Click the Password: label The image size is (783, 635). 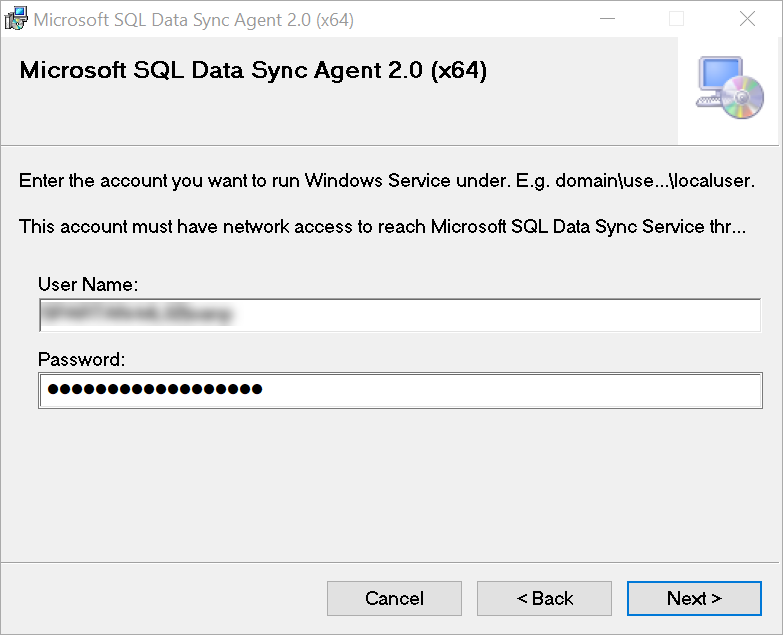[81, 359]
